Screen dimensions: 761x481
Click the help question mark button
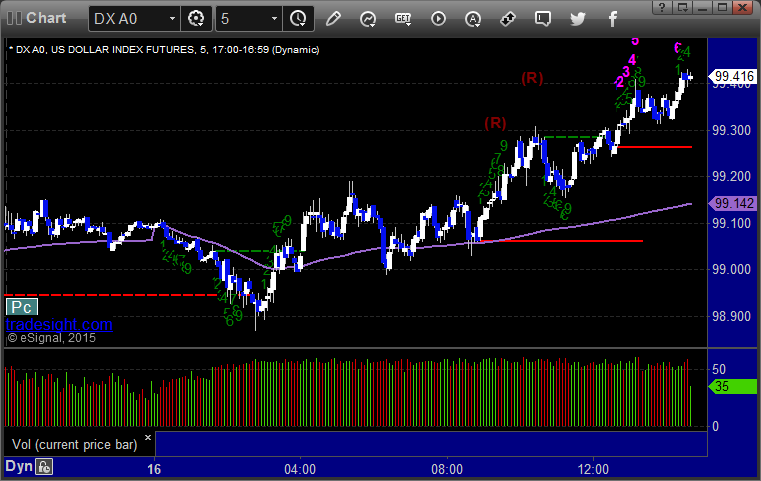tap(662, 7)
